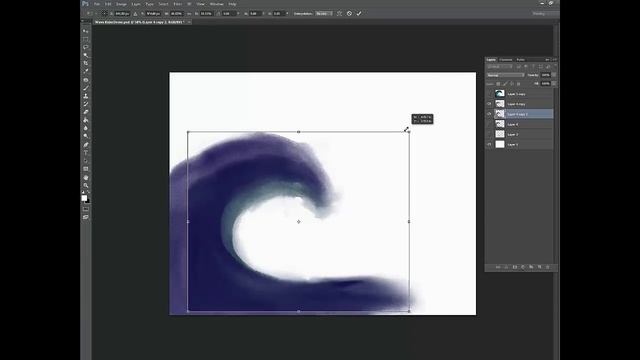The width and height of the screenshot is (640, 360).
Task: Open the Window menu
Action: point(217,4)
